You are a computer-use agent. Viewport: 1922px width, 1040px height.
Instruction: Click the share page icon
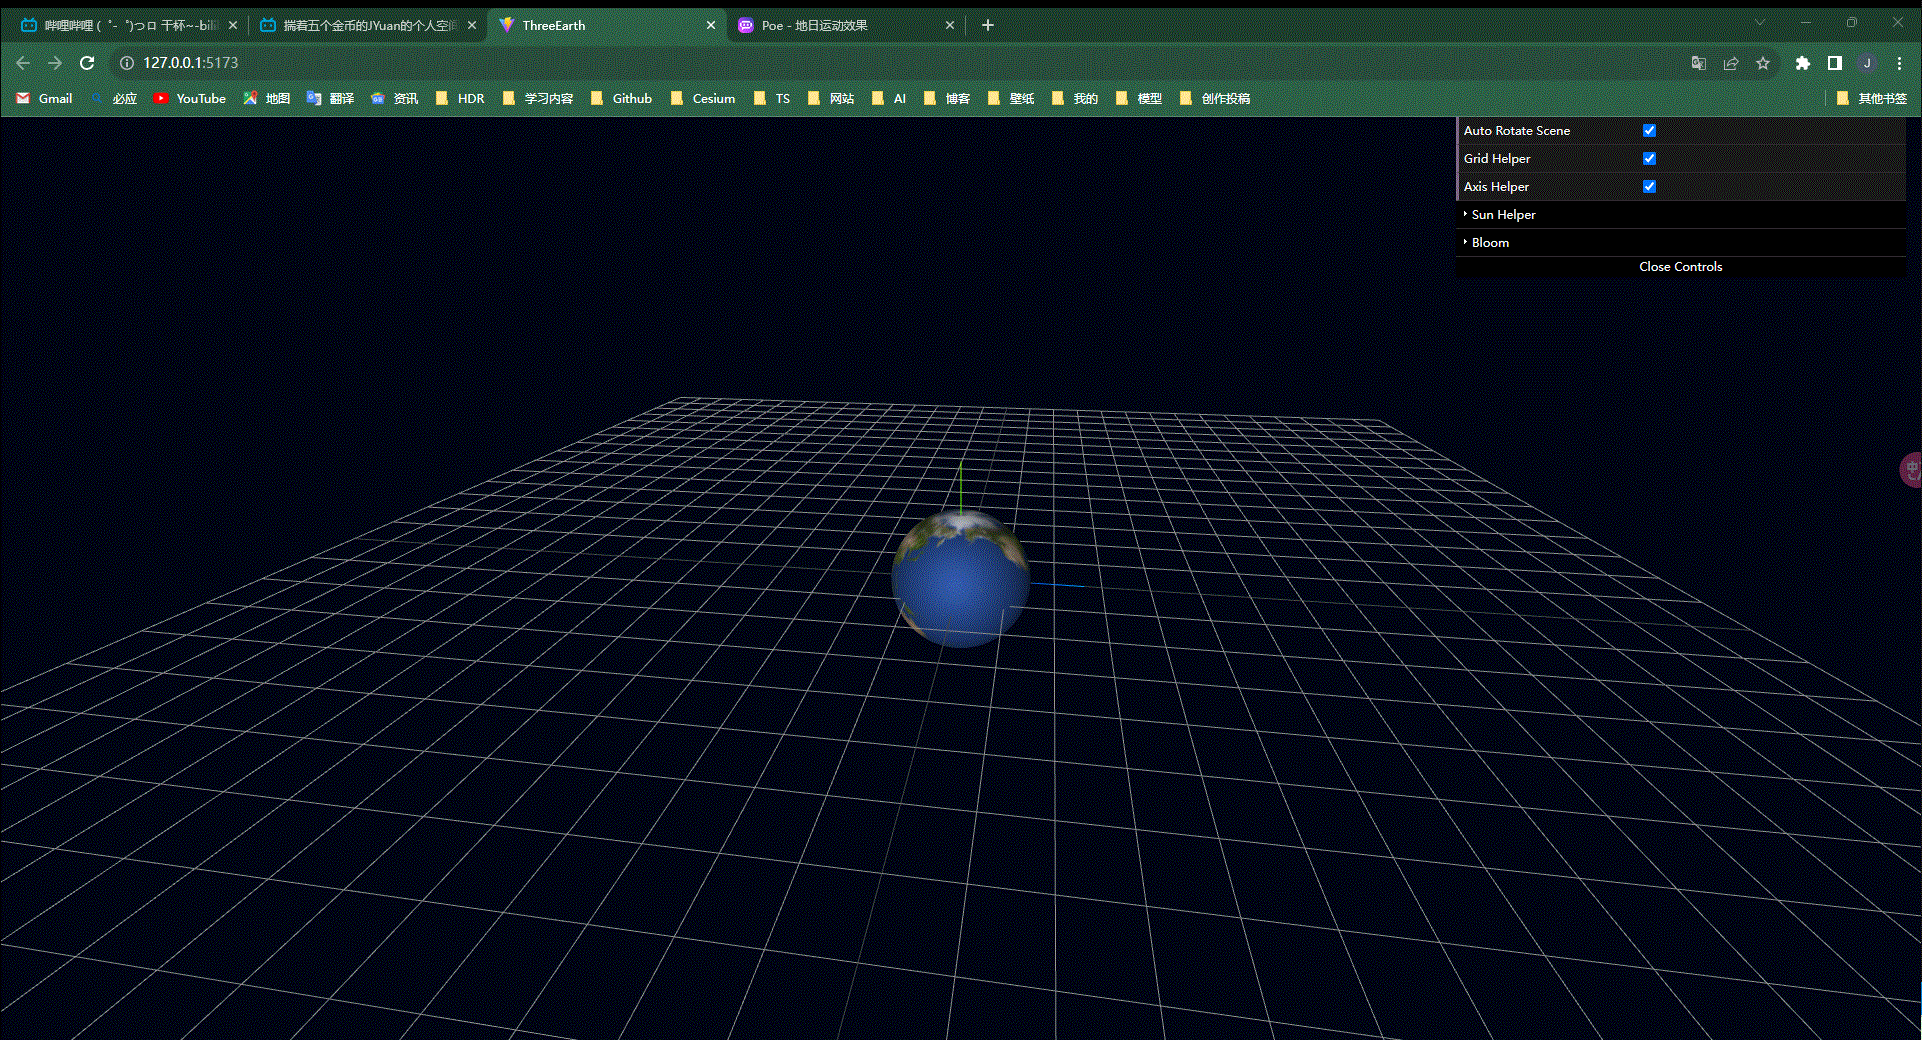tap(1731, 63)
